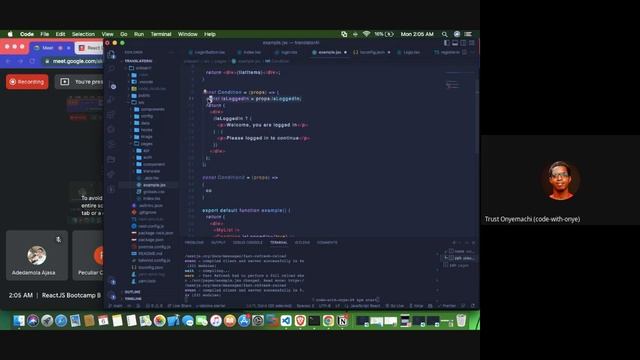Open Launchpad rocket icon in dock
Viewport: 640px width, 360px height.
point(47,321)
